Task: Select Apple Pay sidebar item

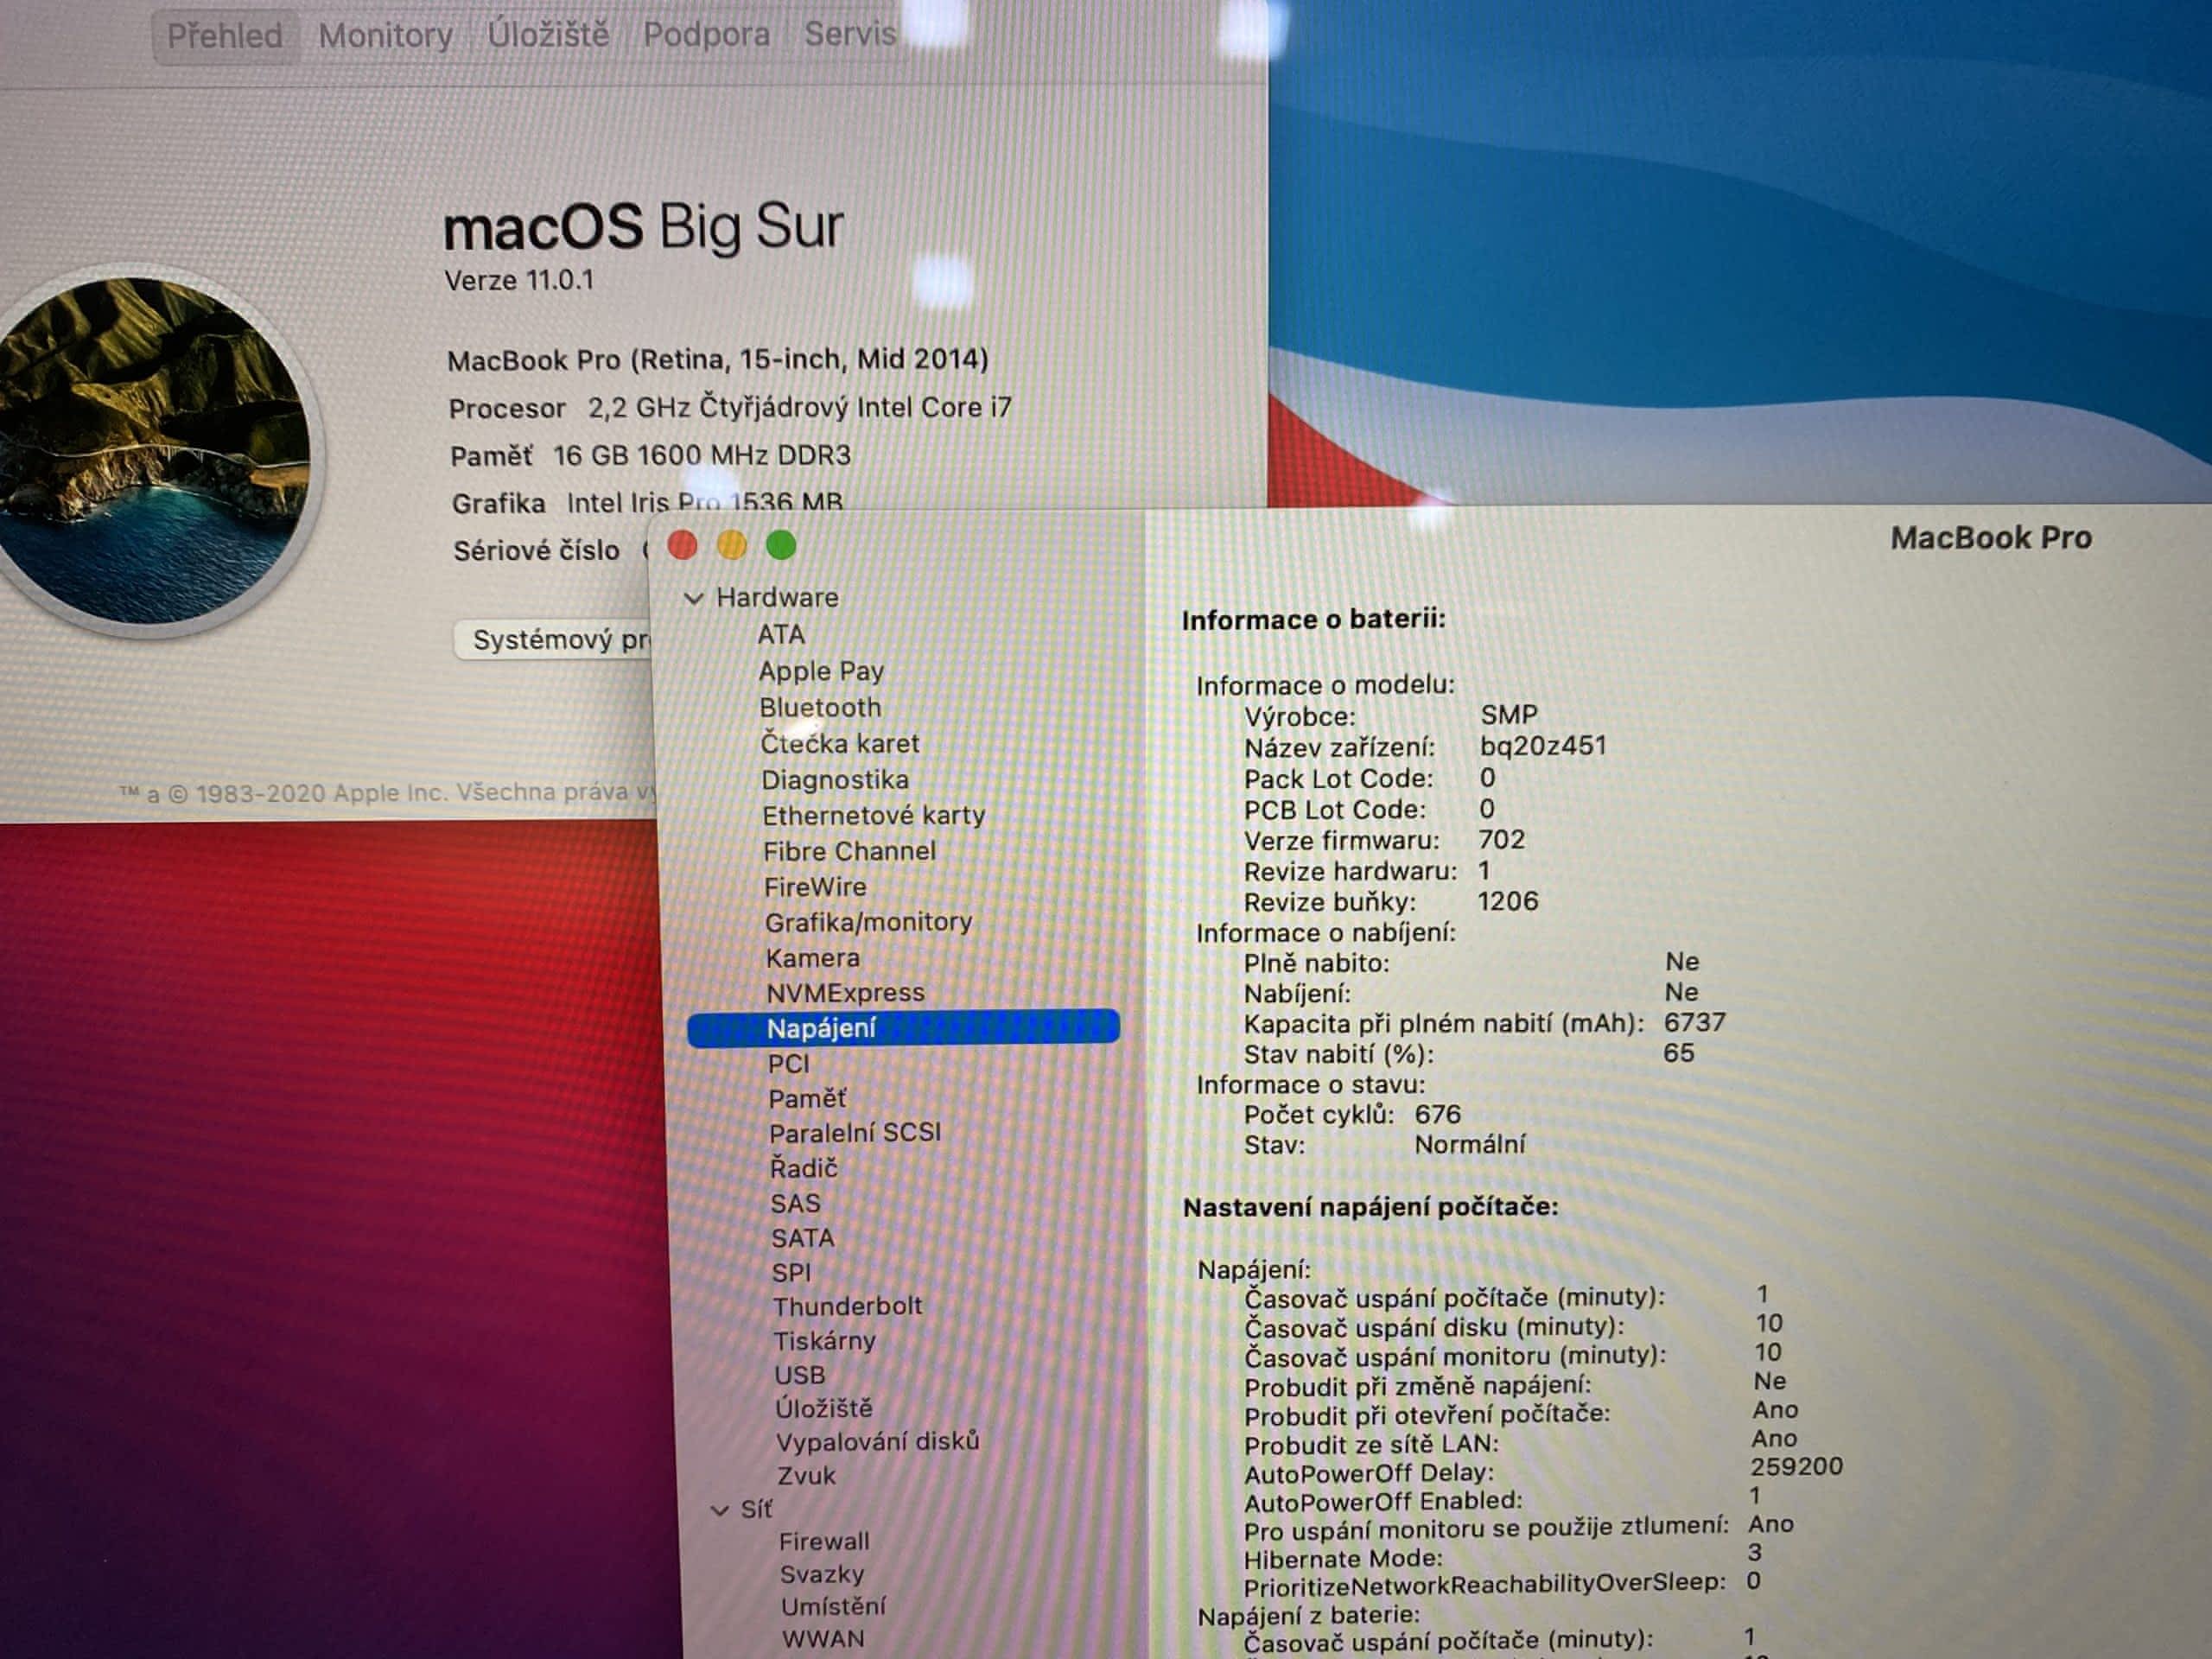Action: pos(821,671)
